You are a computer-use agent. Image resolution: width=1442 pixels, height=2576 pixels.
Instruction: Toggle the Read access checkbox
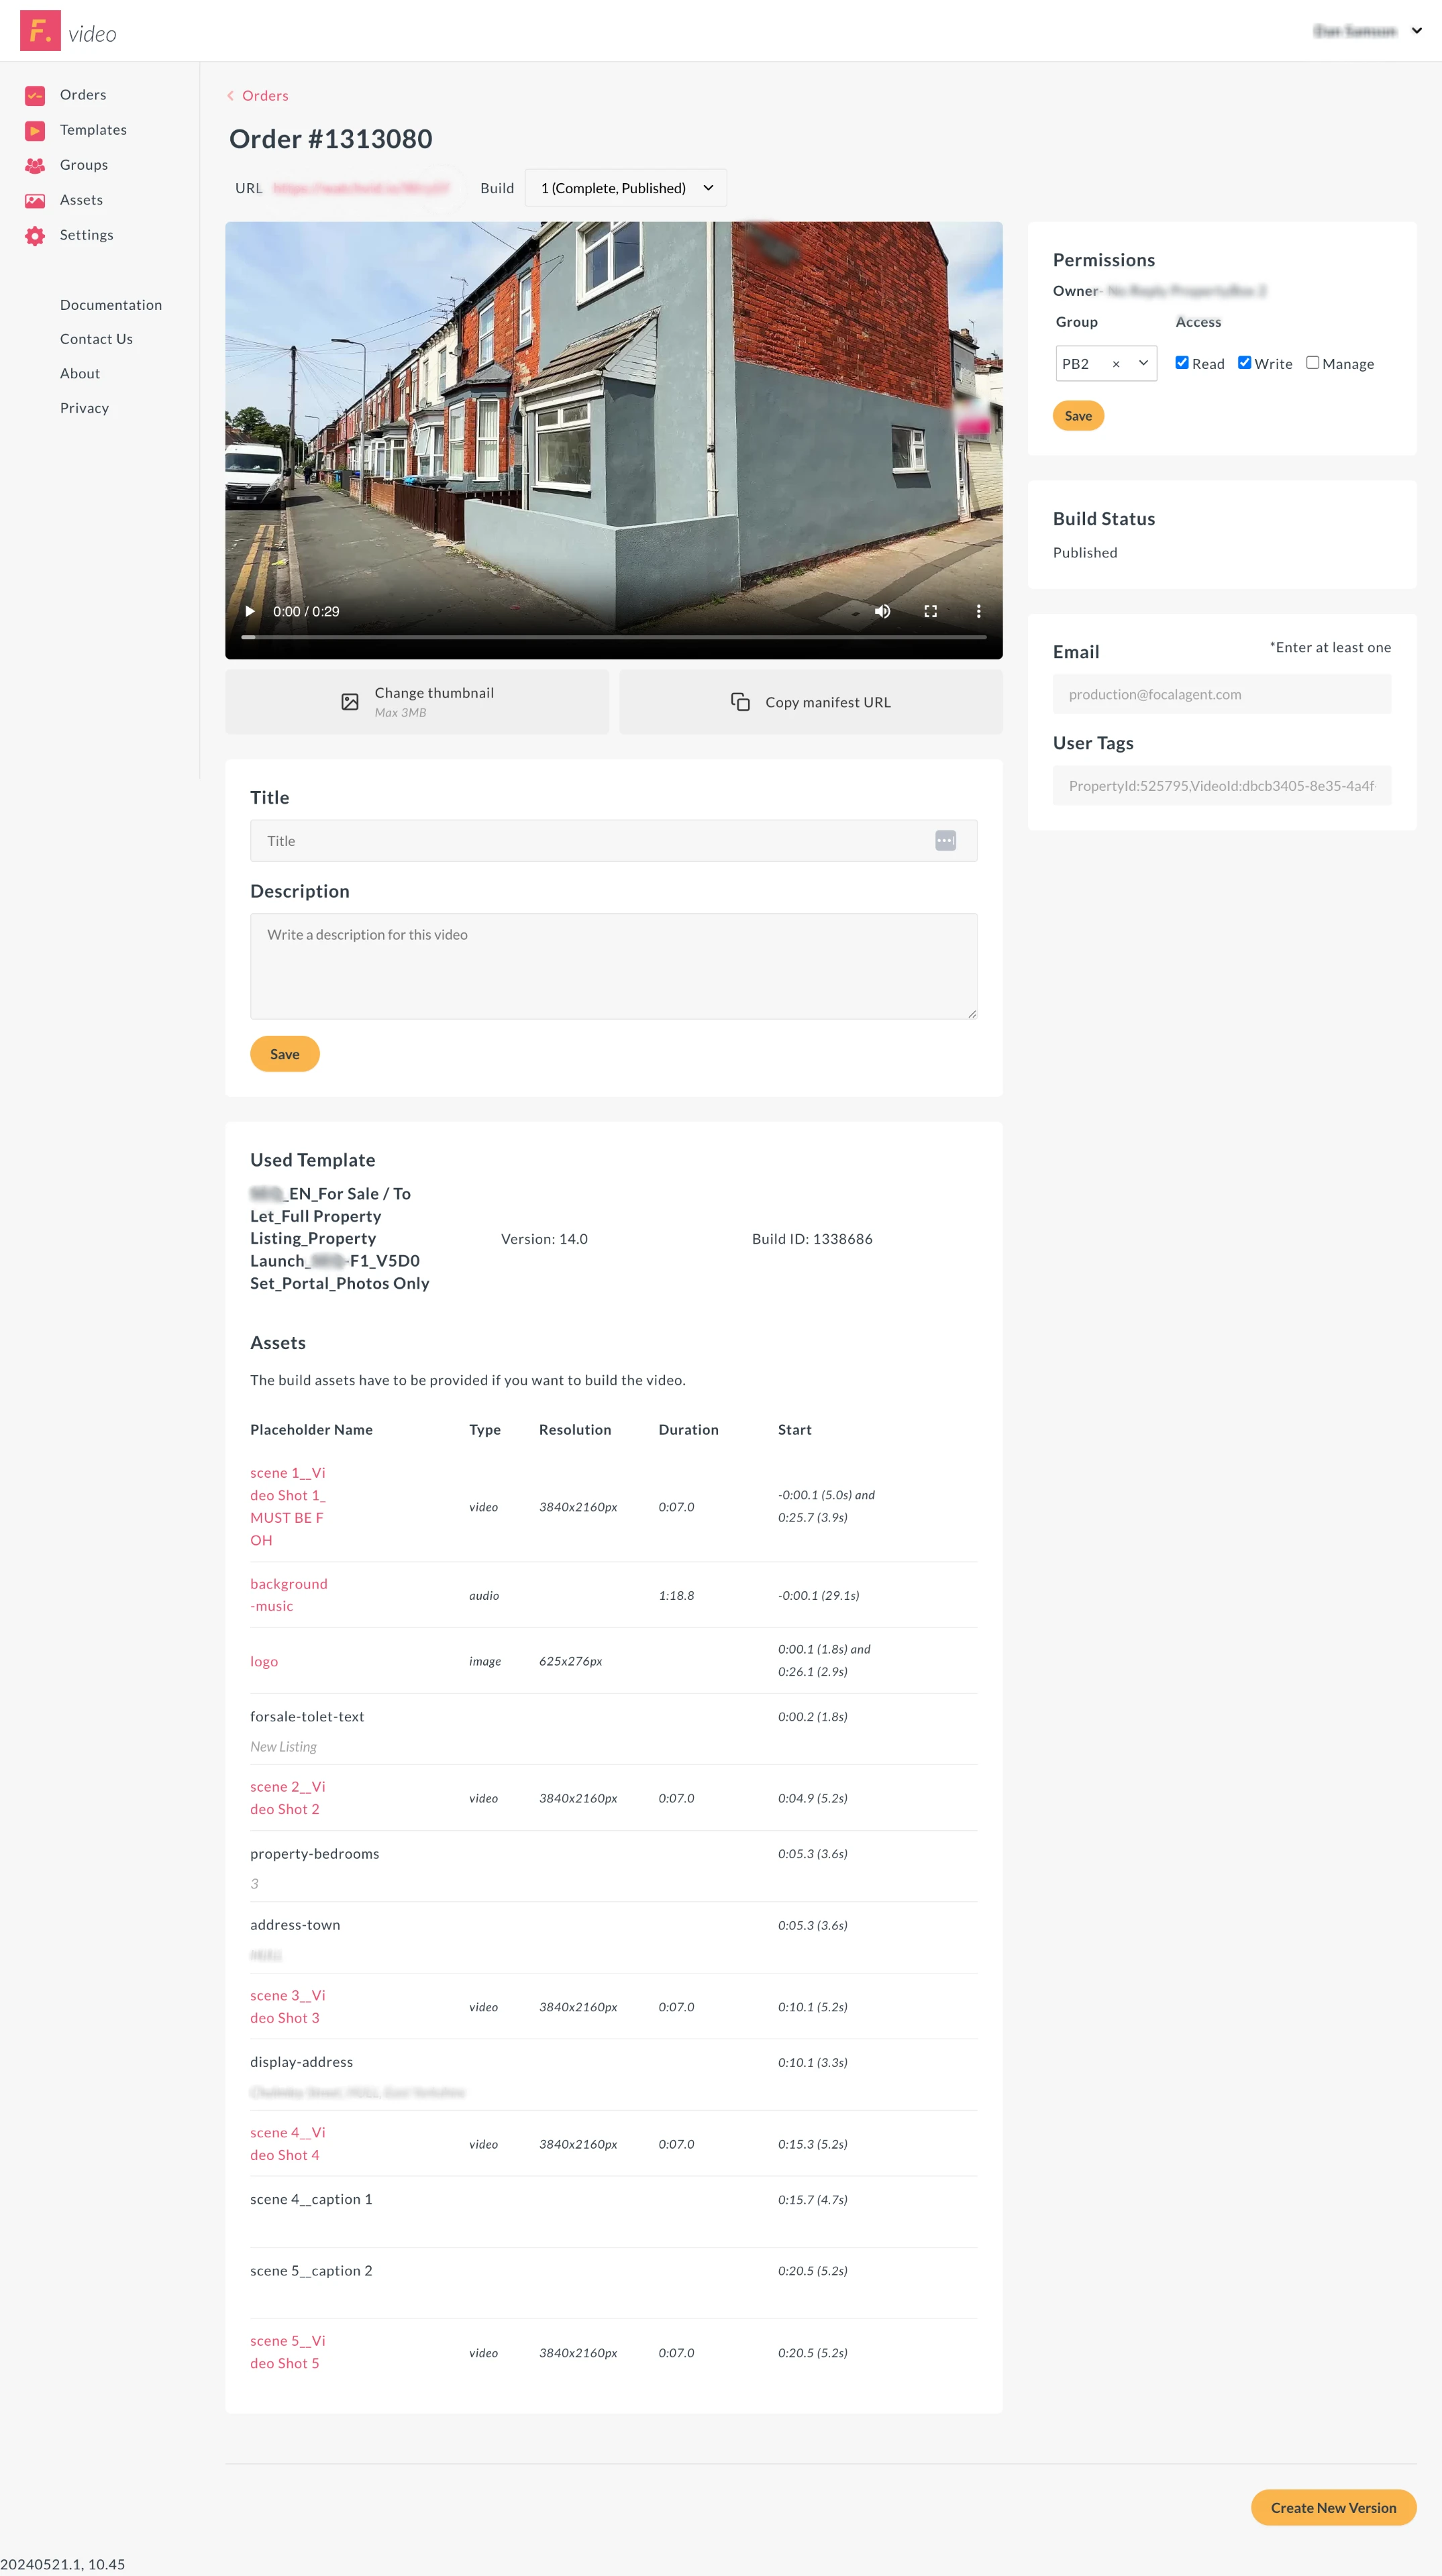click(1182, 363)
